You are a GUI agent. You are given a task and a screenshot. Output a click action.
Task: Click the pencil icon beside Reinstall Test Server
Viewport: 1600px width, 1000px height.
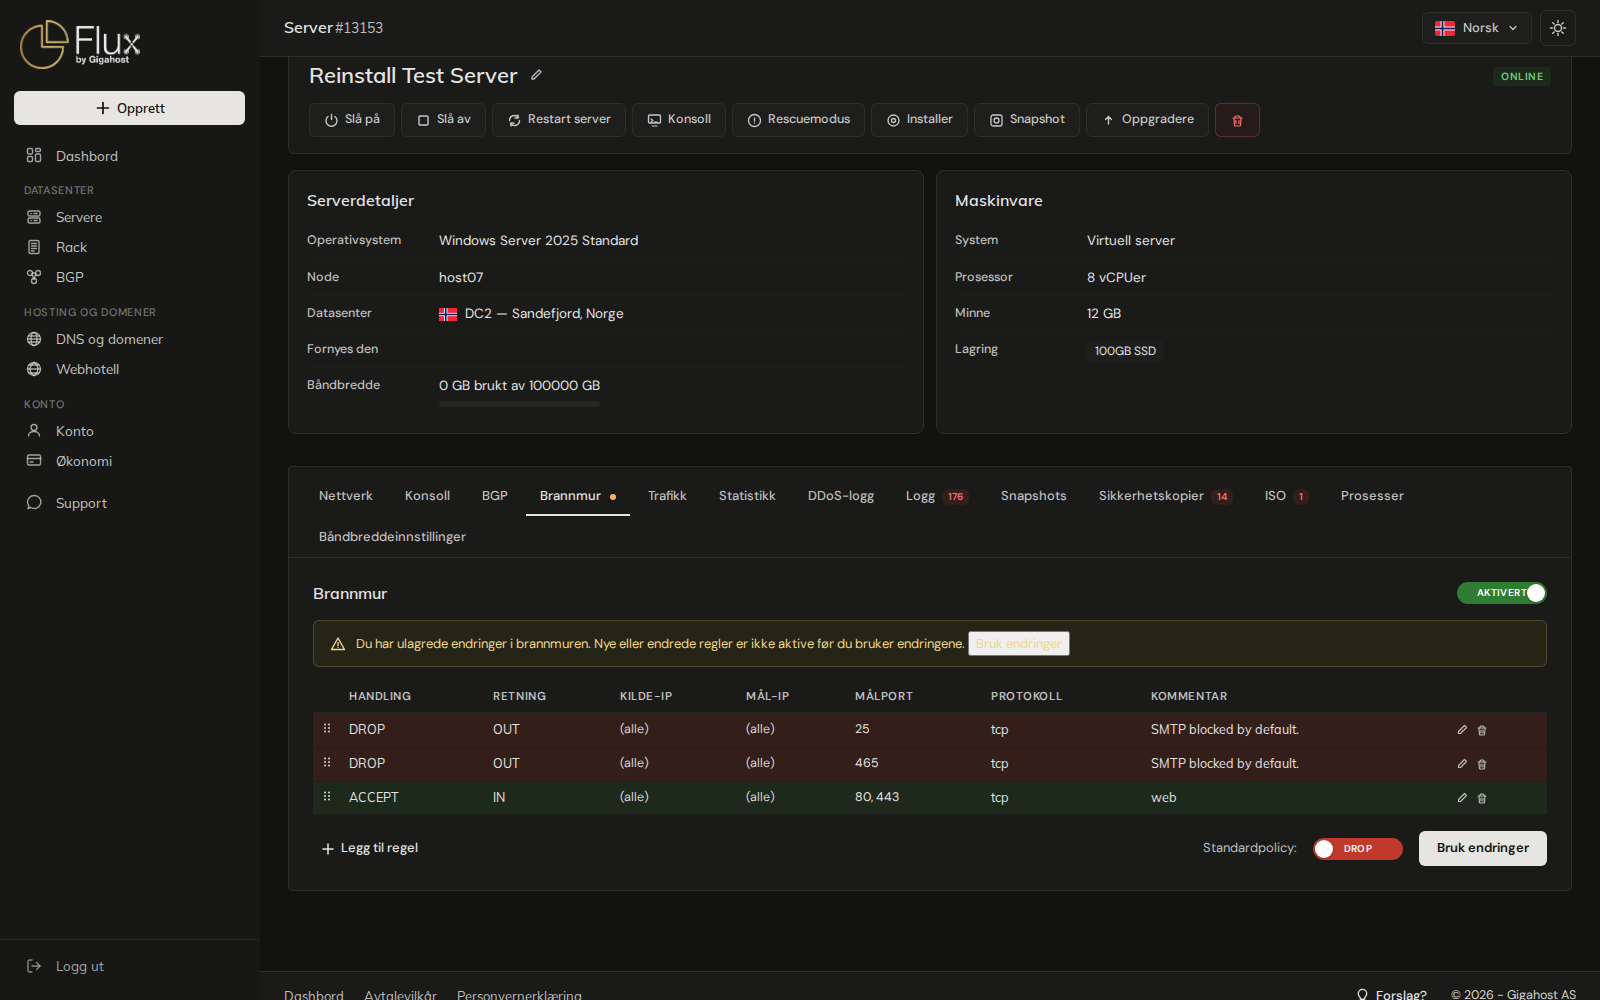[536, 75]
